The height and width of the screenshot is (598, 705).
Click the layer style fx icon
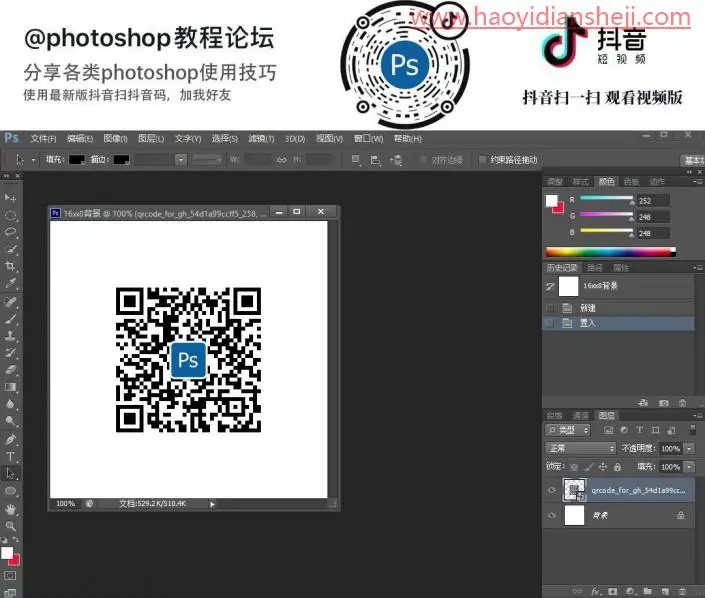(595, 591)
